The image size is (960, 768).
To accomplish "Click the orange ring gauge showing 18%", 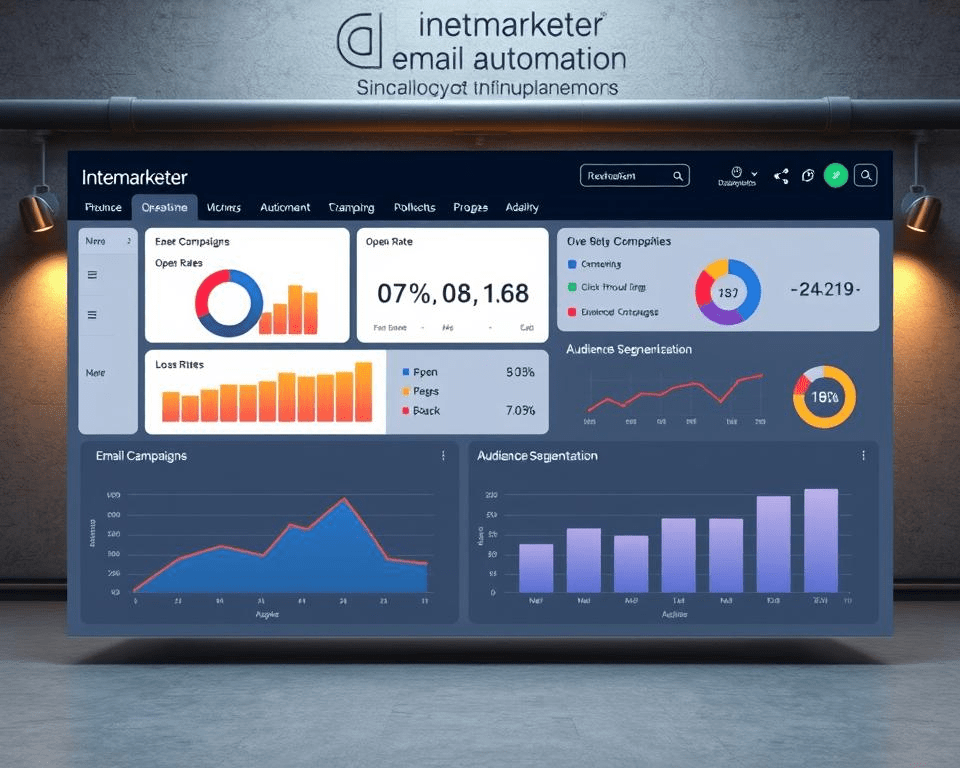I will (x=824, y=397).
